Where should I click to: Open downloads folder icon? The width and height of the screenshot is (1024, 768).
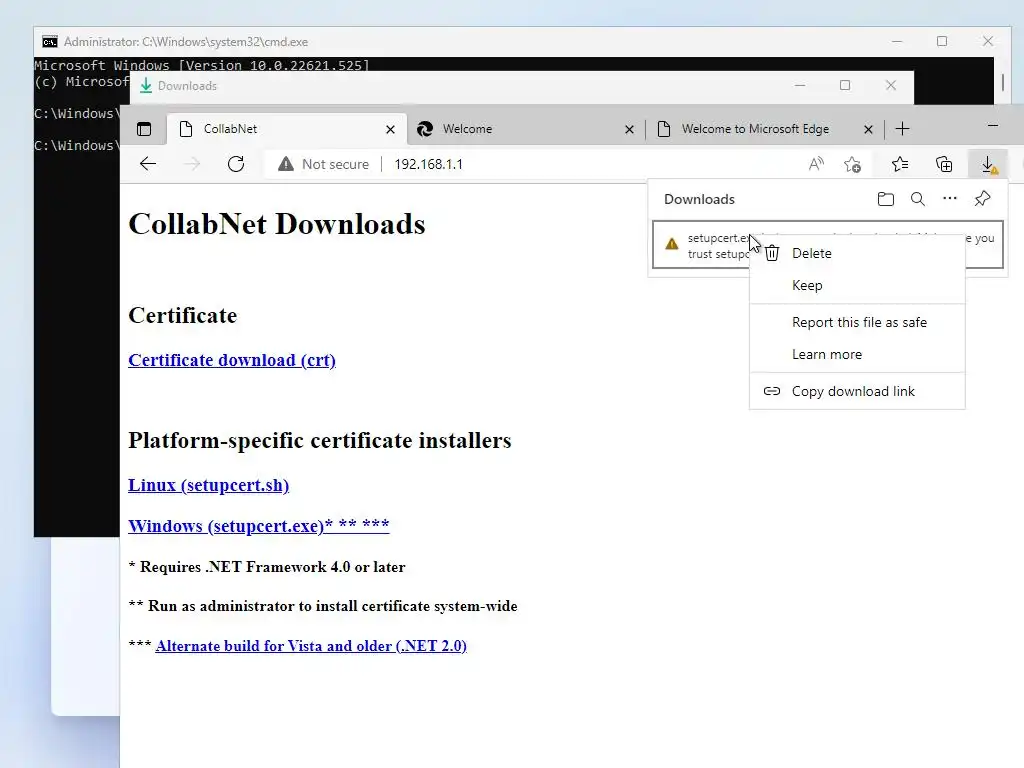pyautogui.click(x=886, y=199)
